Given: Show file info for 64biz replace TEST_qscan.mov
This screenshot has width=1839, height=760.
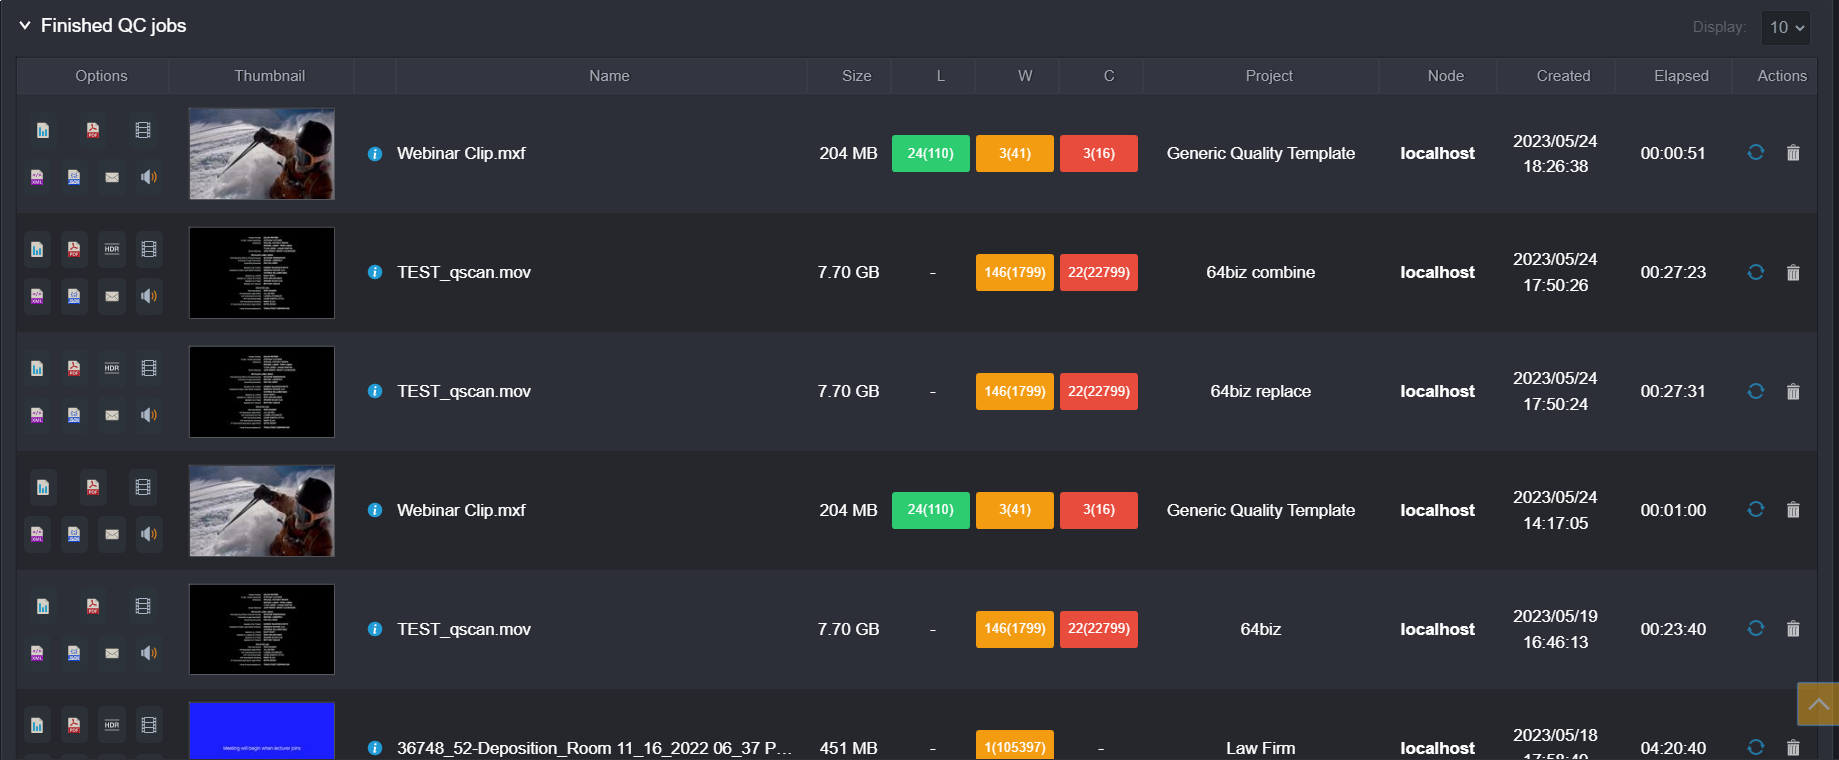Looking at the screenshot, I should pyautogui.click(x=375, y=391).
